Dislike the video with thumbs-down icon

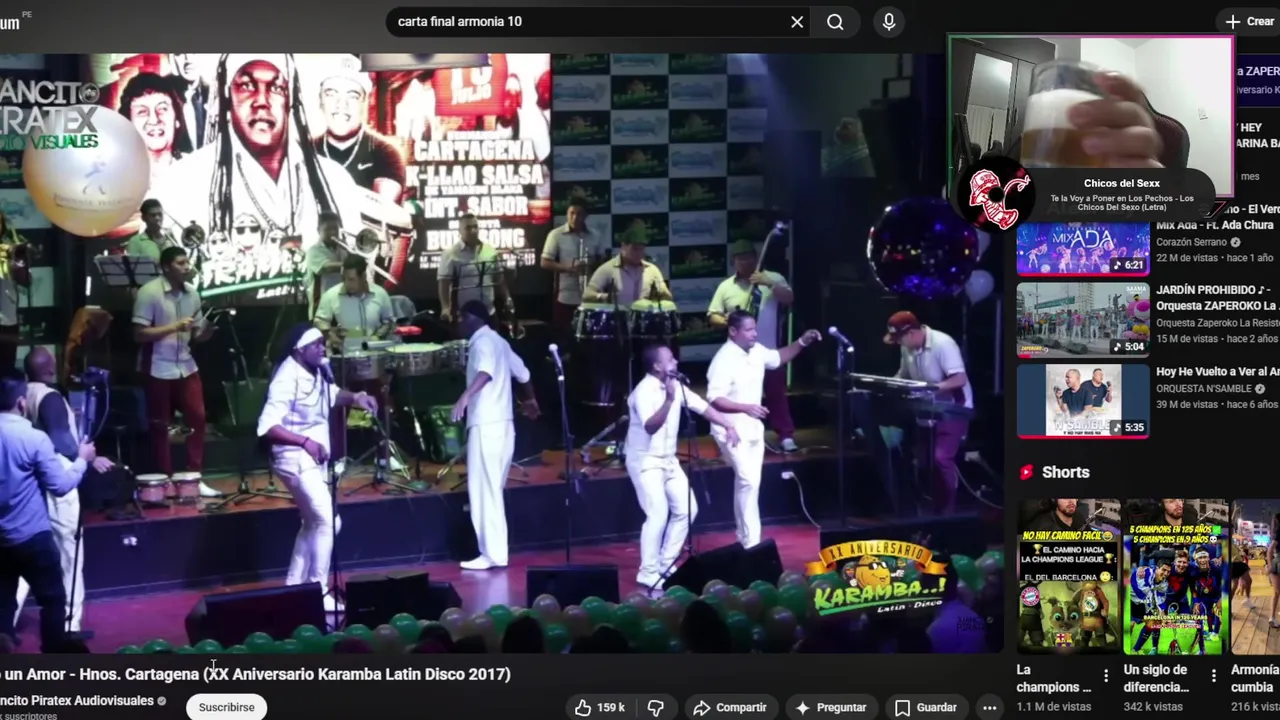[656, 707]
